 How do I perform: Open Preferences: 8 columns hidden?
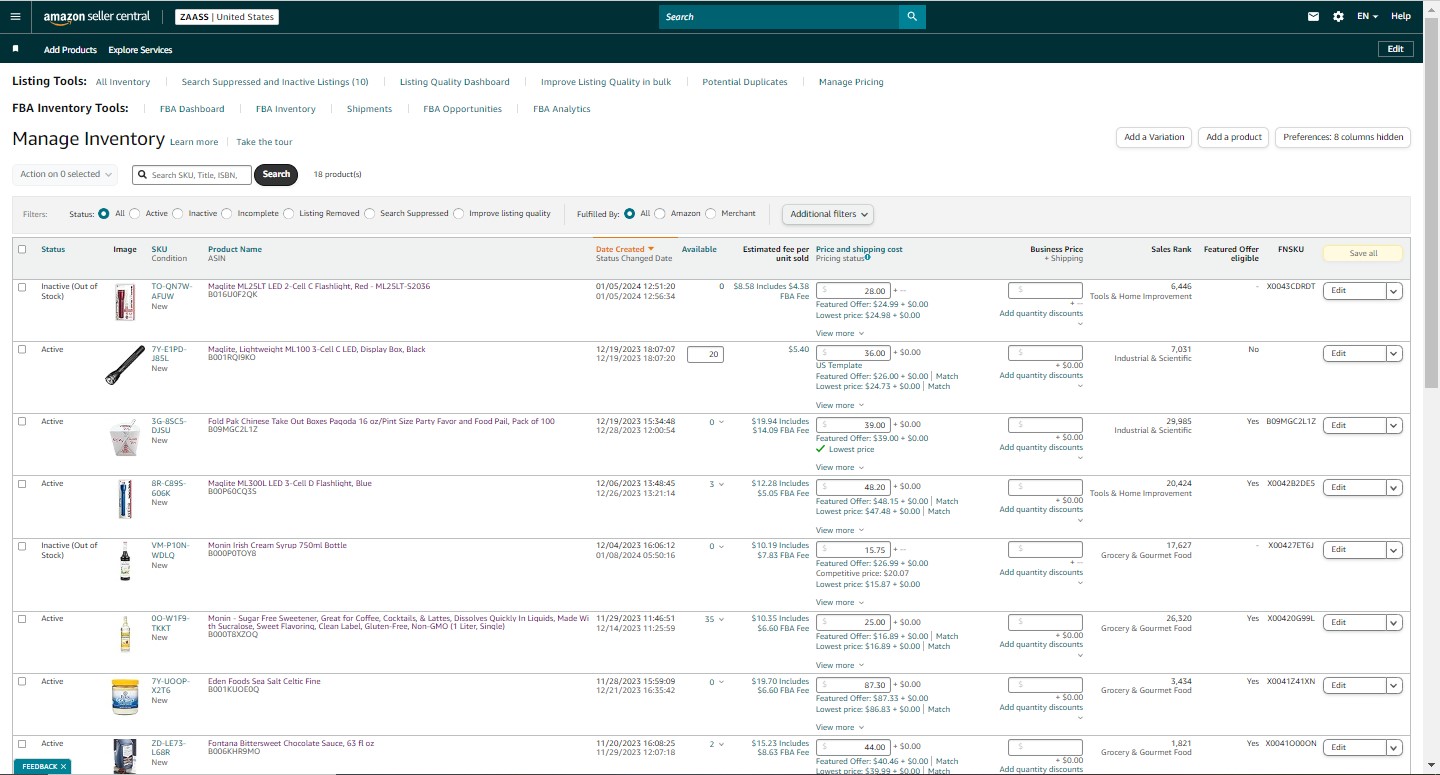point(1343,137)
